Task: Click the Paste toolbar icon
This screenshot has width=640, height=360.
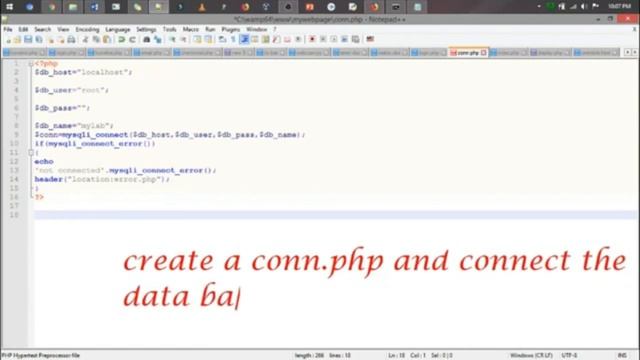Action: (107, 40)
